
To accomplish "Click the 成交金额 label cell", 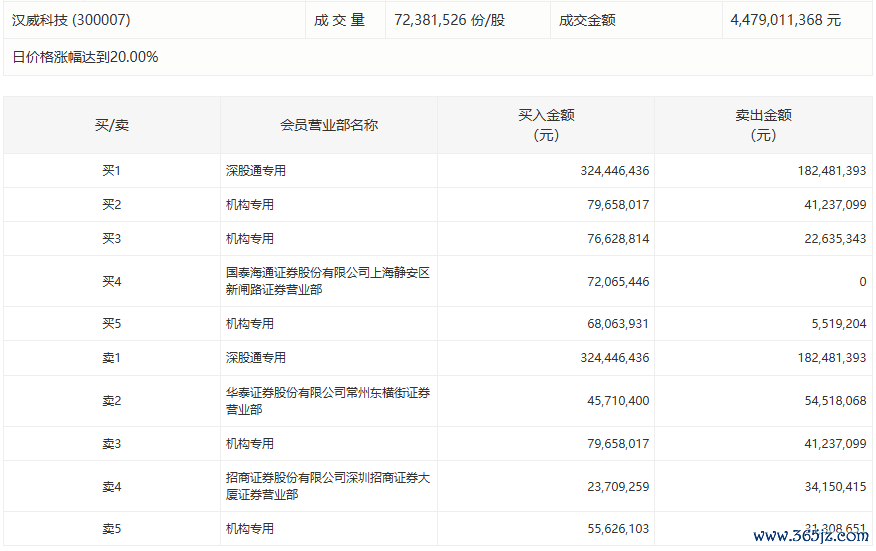I will 587,20.
